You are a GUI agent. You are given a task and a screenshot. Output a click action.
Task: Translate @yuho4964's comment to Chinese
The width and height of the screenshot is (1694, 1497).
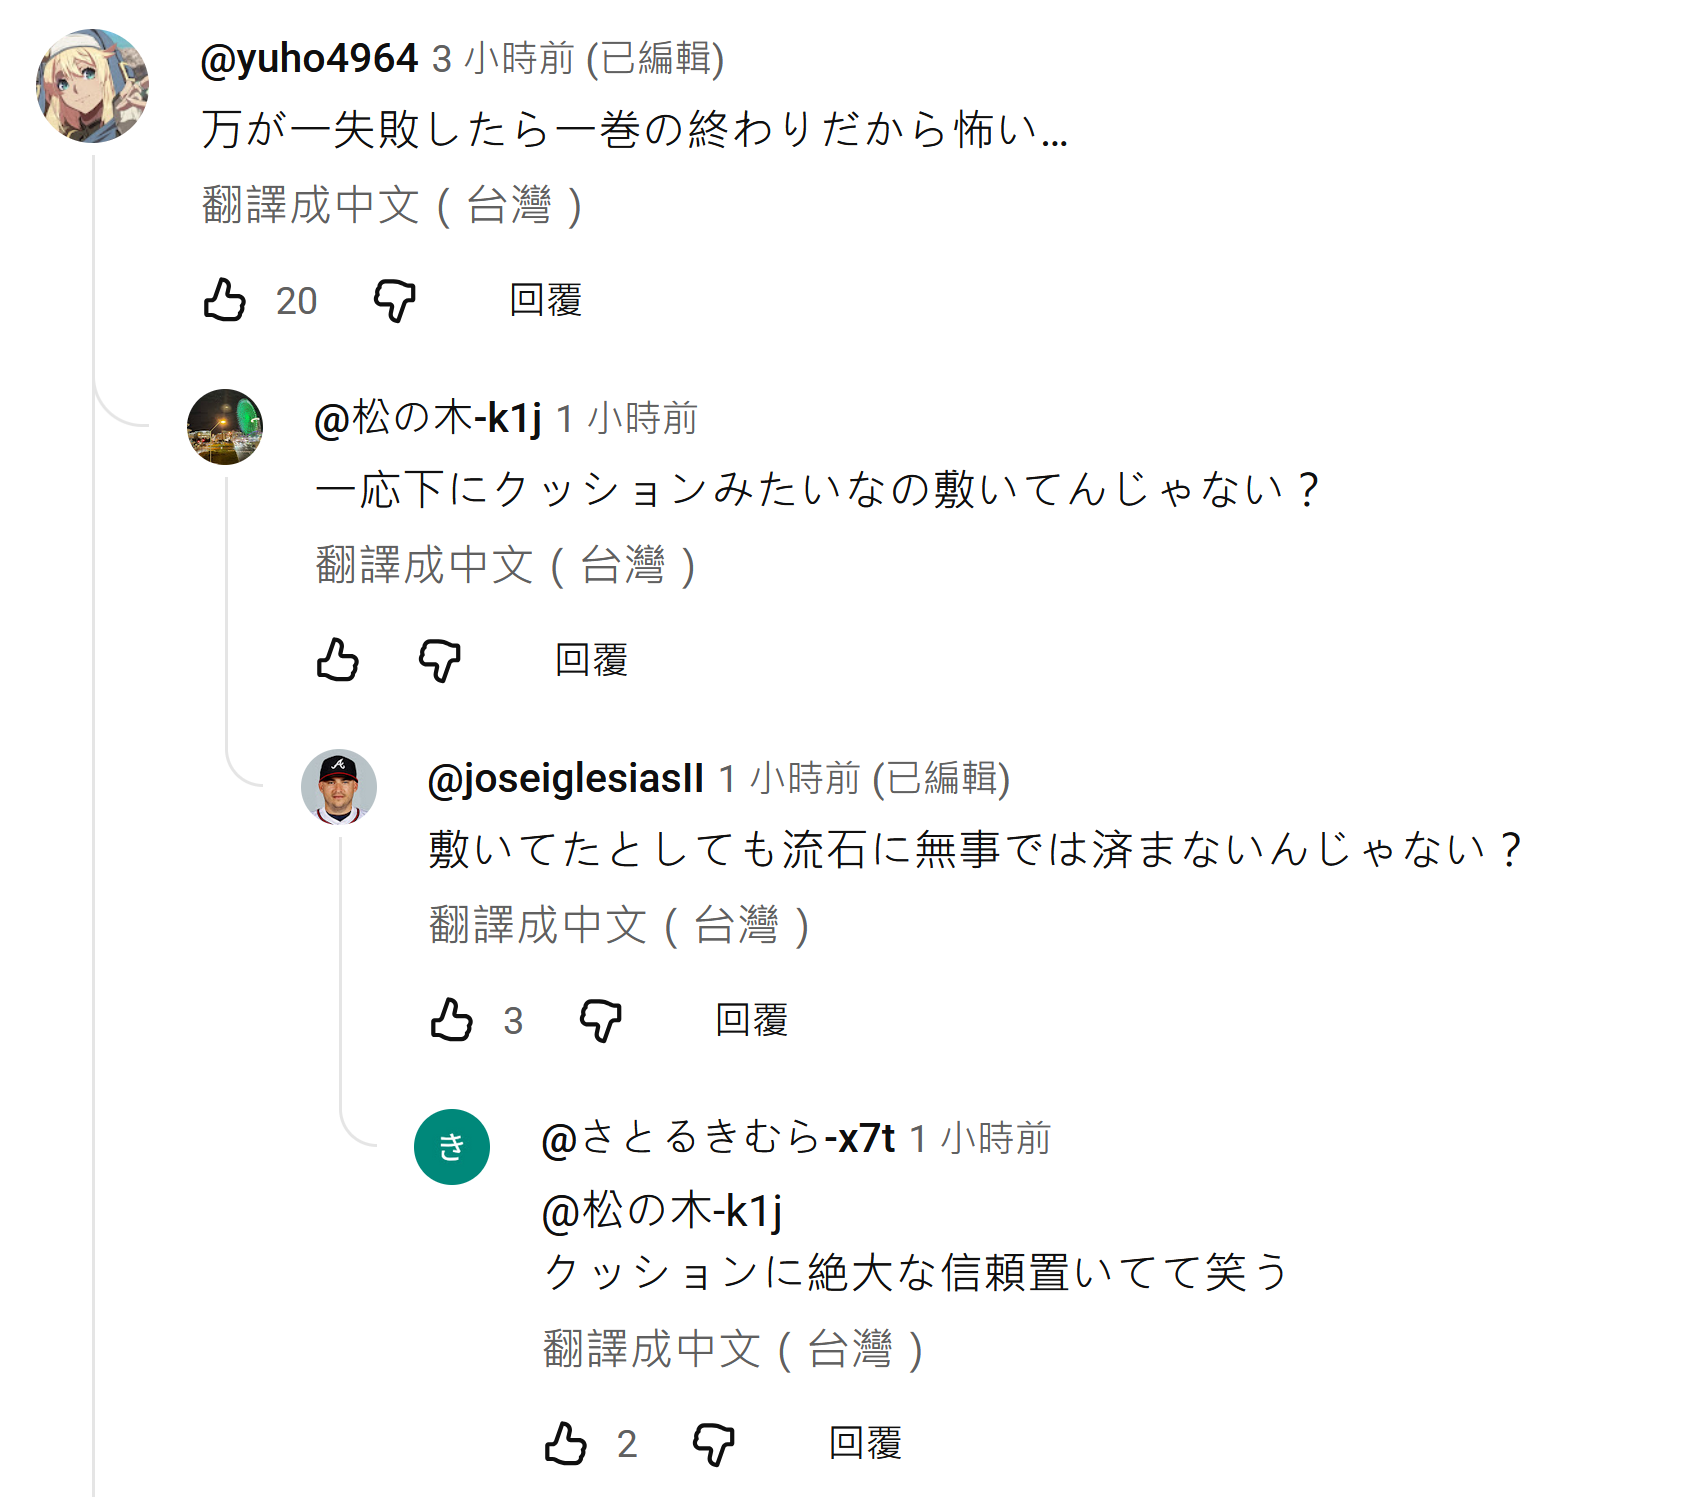click(391, 206)
